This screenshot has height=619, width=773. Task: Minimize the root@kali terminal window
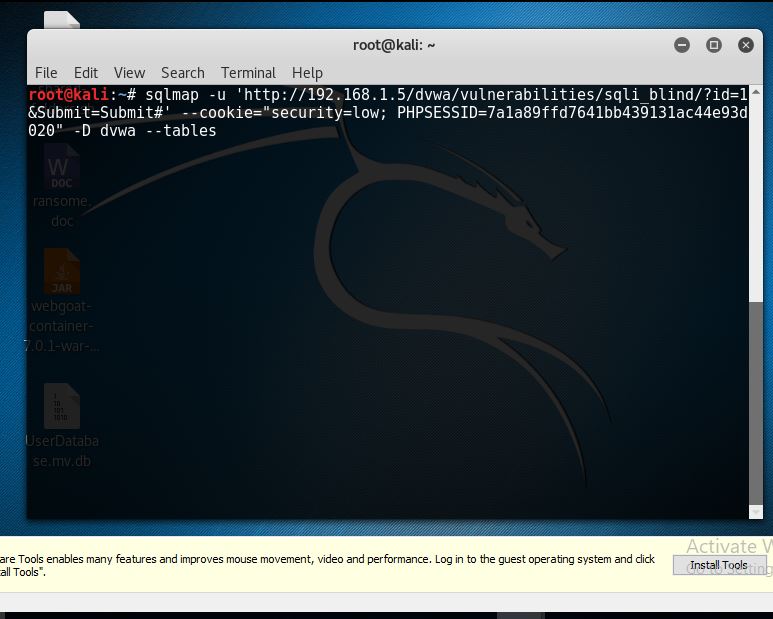click(x=682, y=45)
